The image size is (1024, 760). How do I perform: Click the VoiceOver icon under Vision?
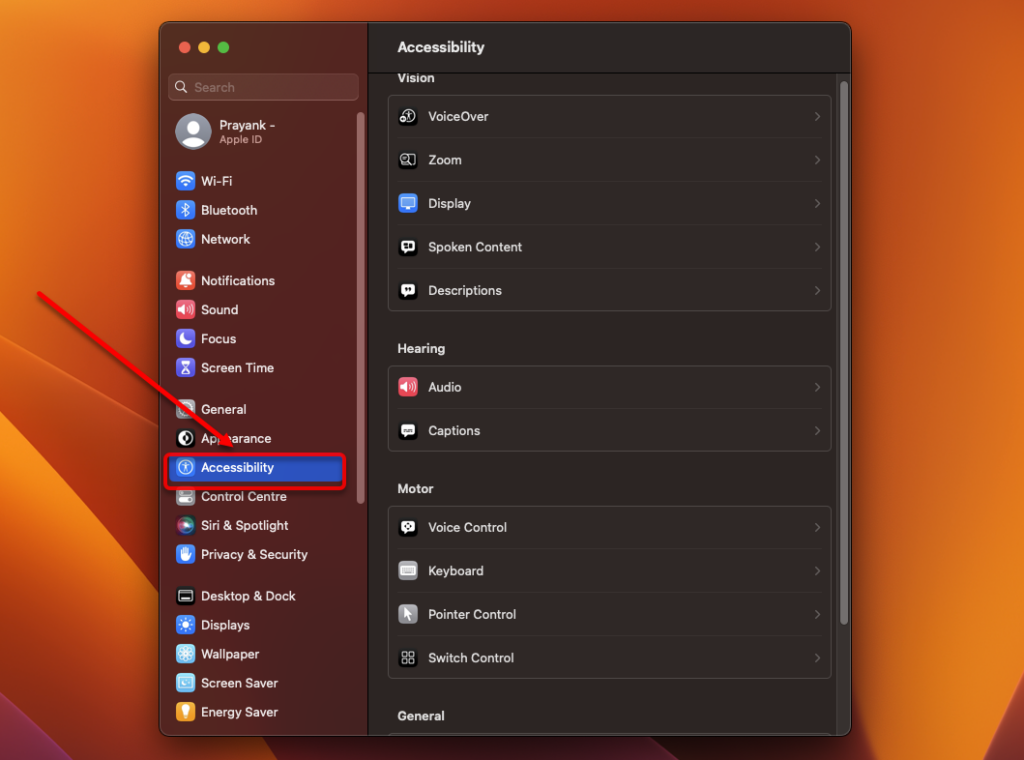(408, 116)
